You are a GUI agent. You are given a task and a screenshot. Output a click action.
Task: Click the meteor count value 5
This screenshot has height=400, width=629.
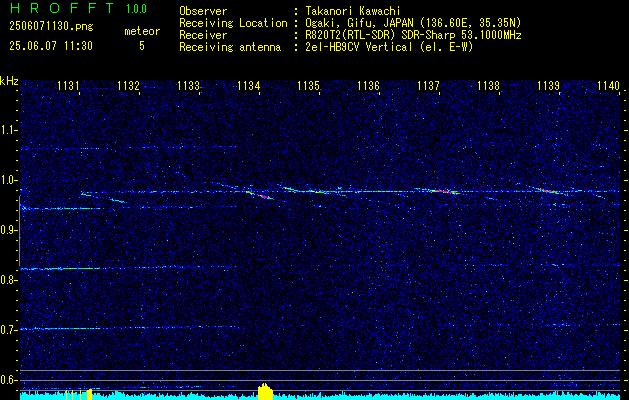(142, 46)
